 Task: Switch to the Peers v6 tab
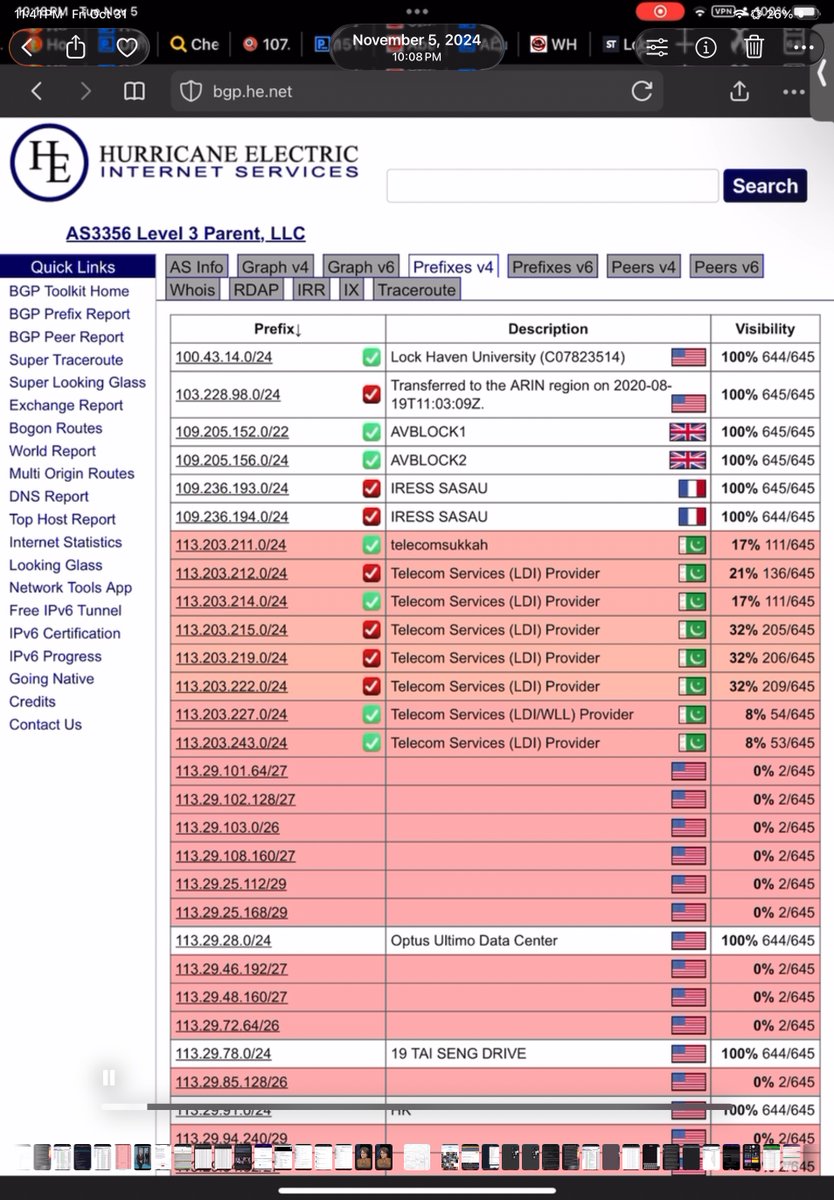tap(727, 267)
